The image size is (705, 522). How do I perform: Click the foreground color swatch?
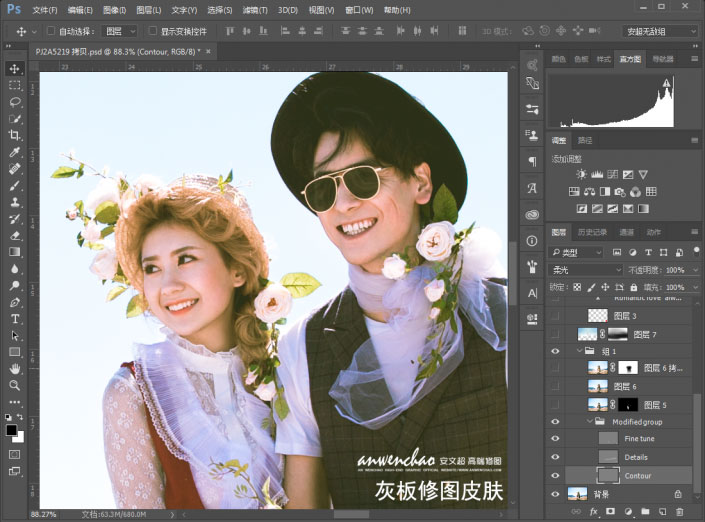[x=11, y=430]
